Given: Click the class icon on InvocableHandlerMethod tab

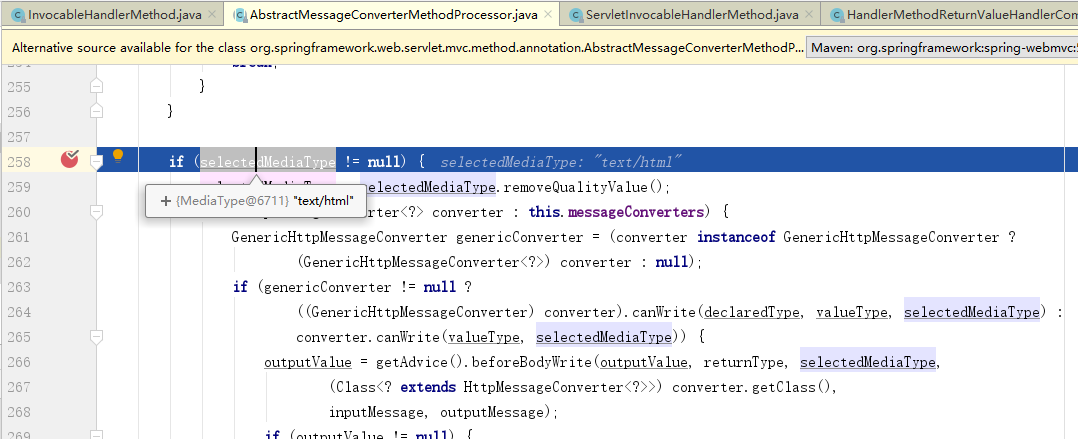Looking at the screenshot, I should (19, 15).
